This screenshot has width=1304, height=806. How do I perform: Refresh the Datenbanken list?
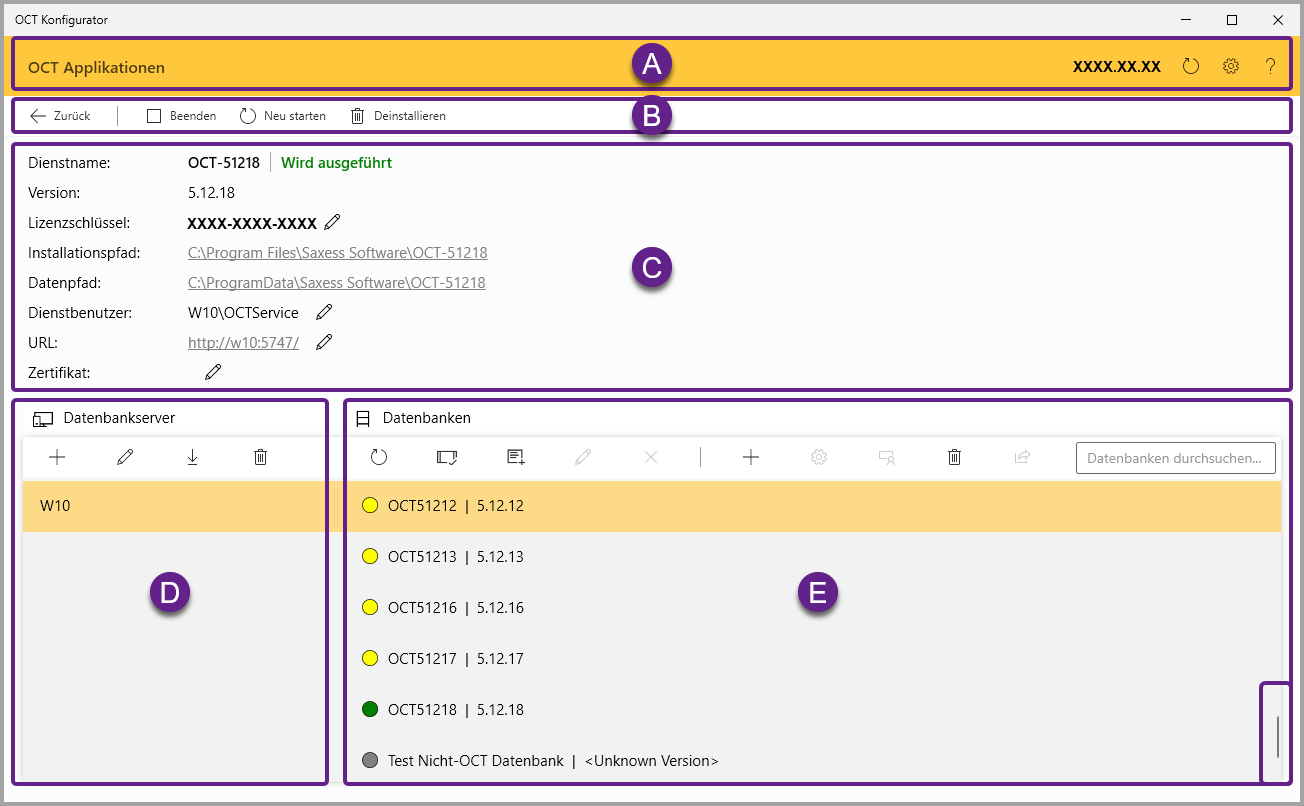tap(379, 457)
